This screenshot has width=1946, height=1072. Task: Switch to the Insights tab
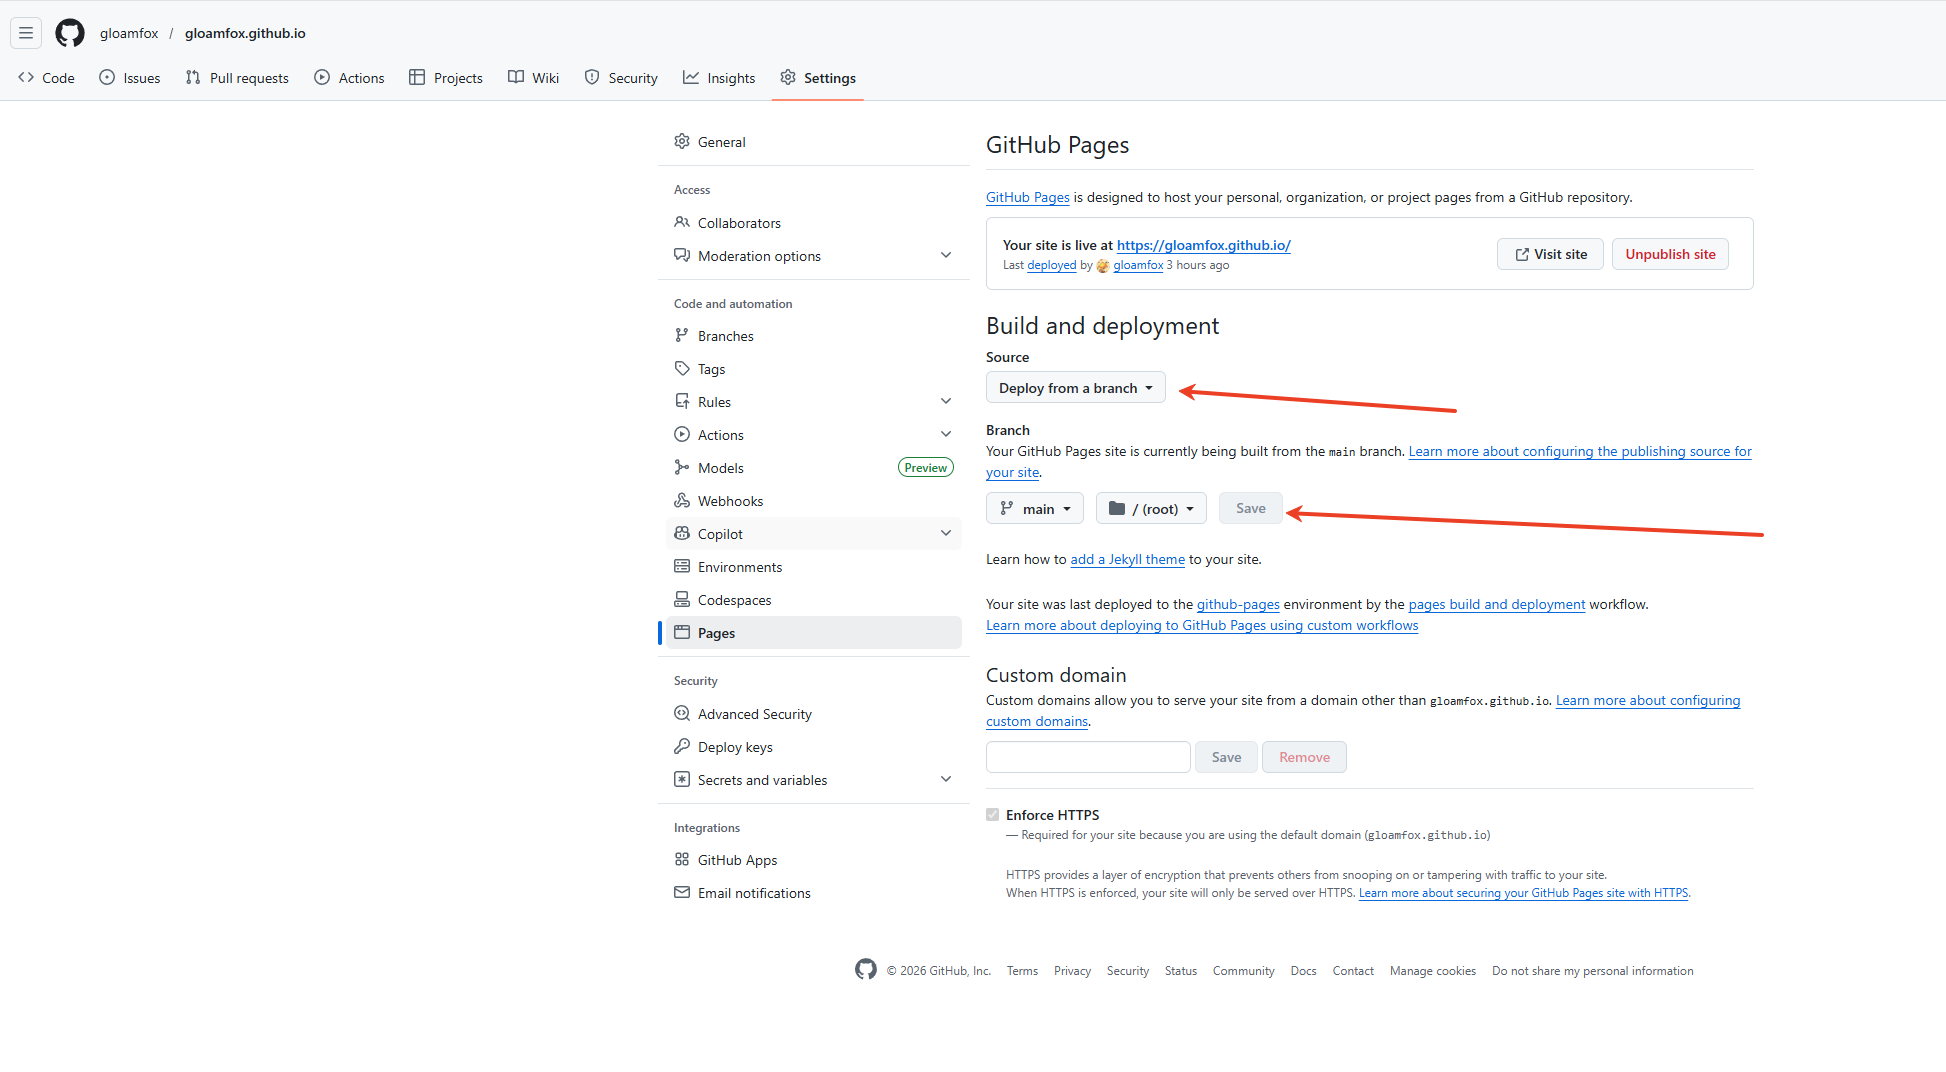(719, 78)
